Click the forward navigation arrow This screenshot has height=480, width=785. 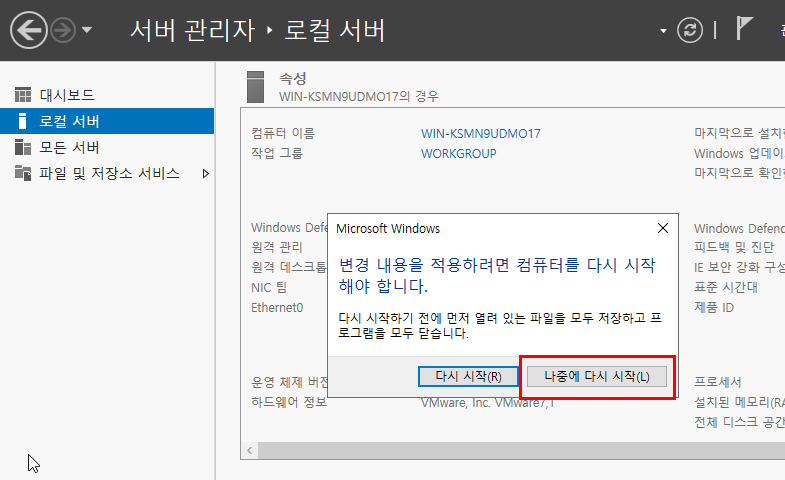click(x=63, y=30)
